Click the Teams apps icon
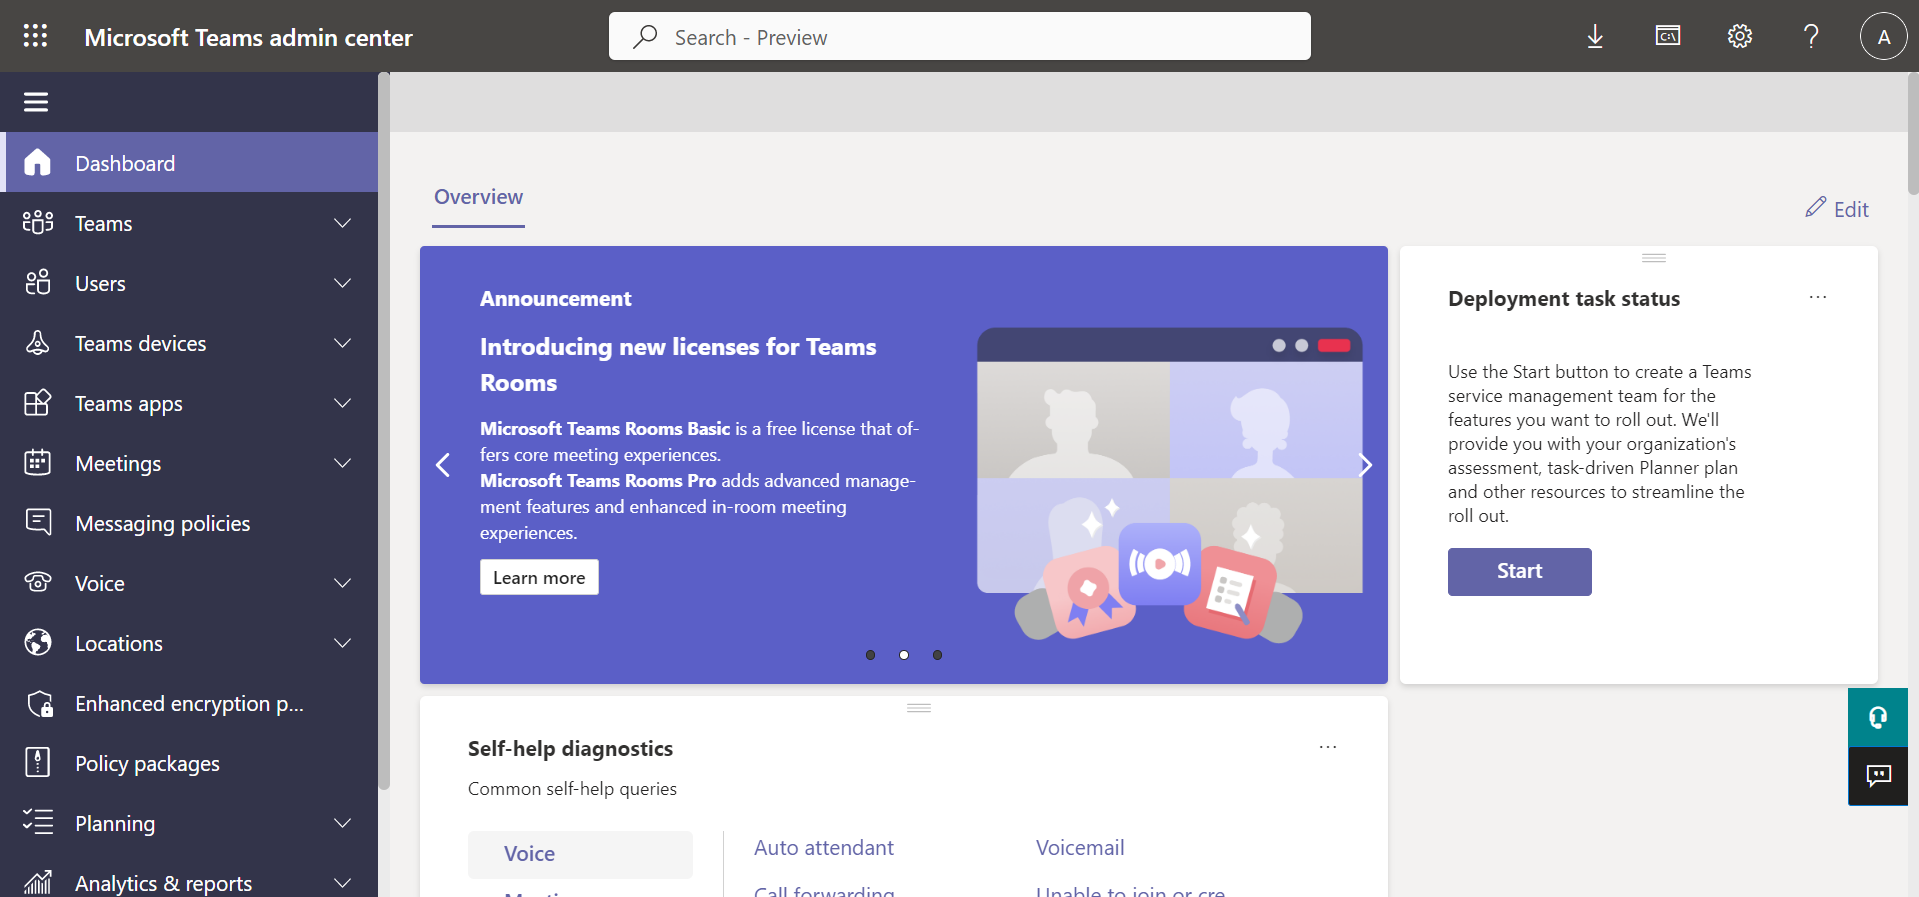Screen dimensions: 1919x897 point(38,402)
